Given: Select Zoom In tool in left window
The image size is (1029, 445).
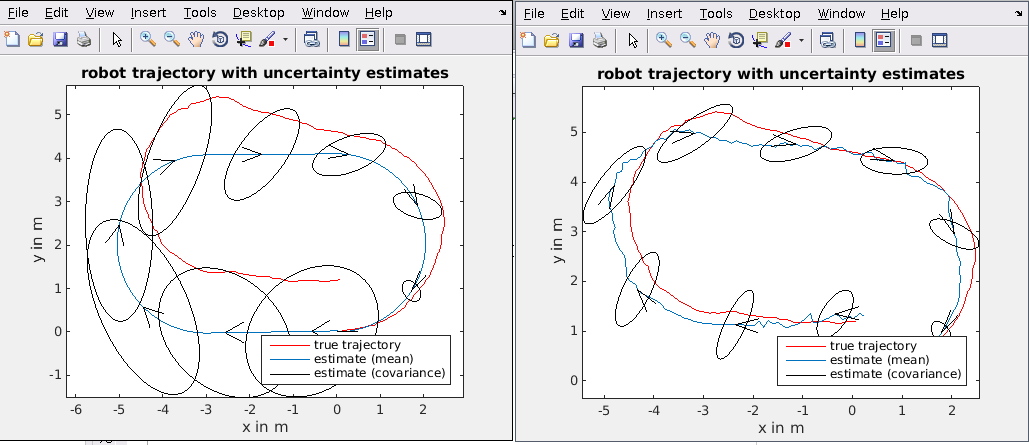Looking at the screenshot, I should click(x=148, y=40).
